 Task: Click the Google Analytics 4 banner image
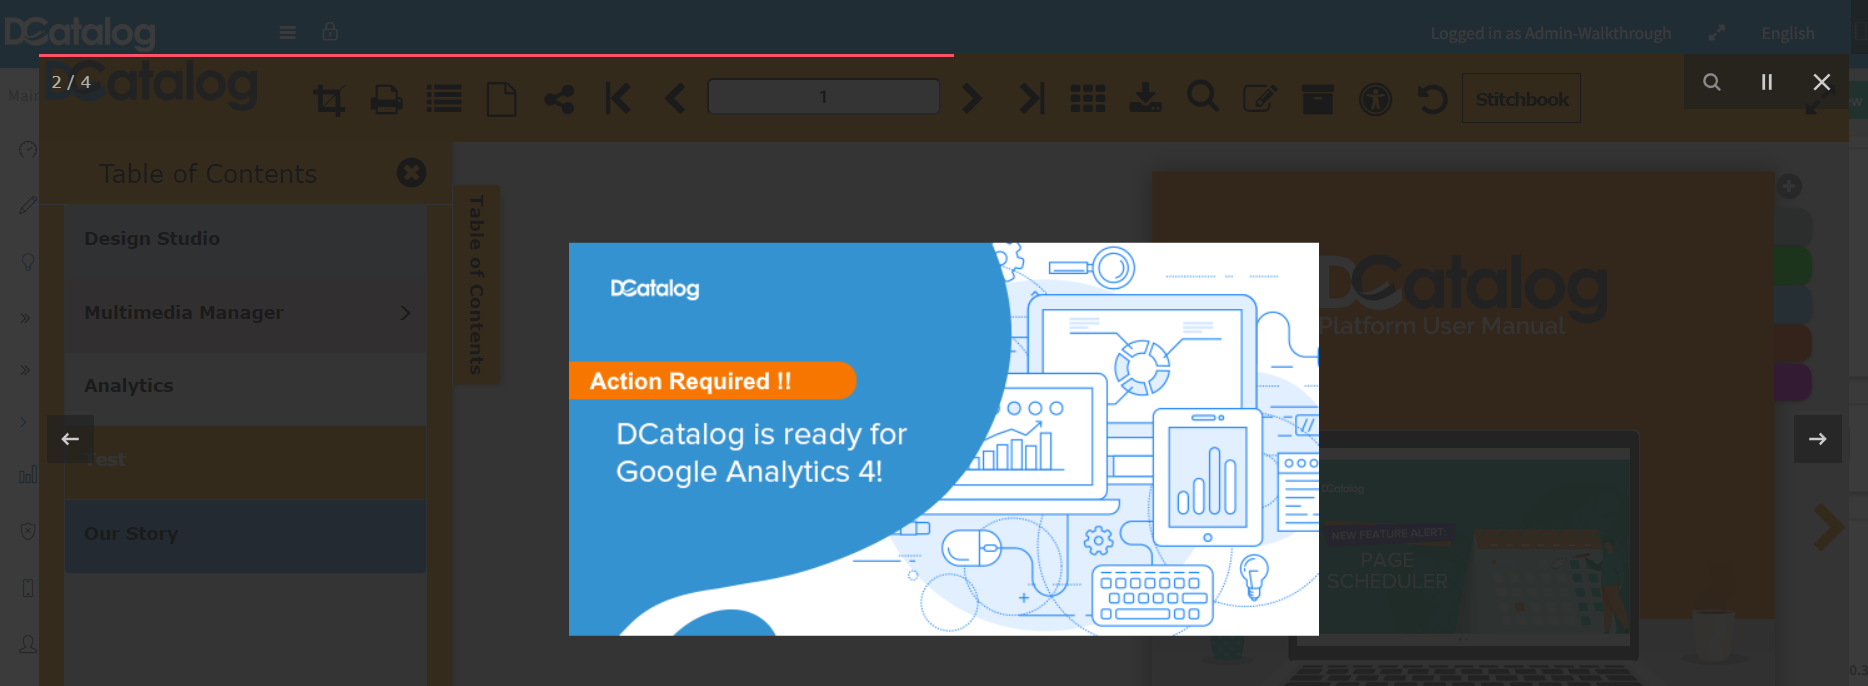(944, 439)
